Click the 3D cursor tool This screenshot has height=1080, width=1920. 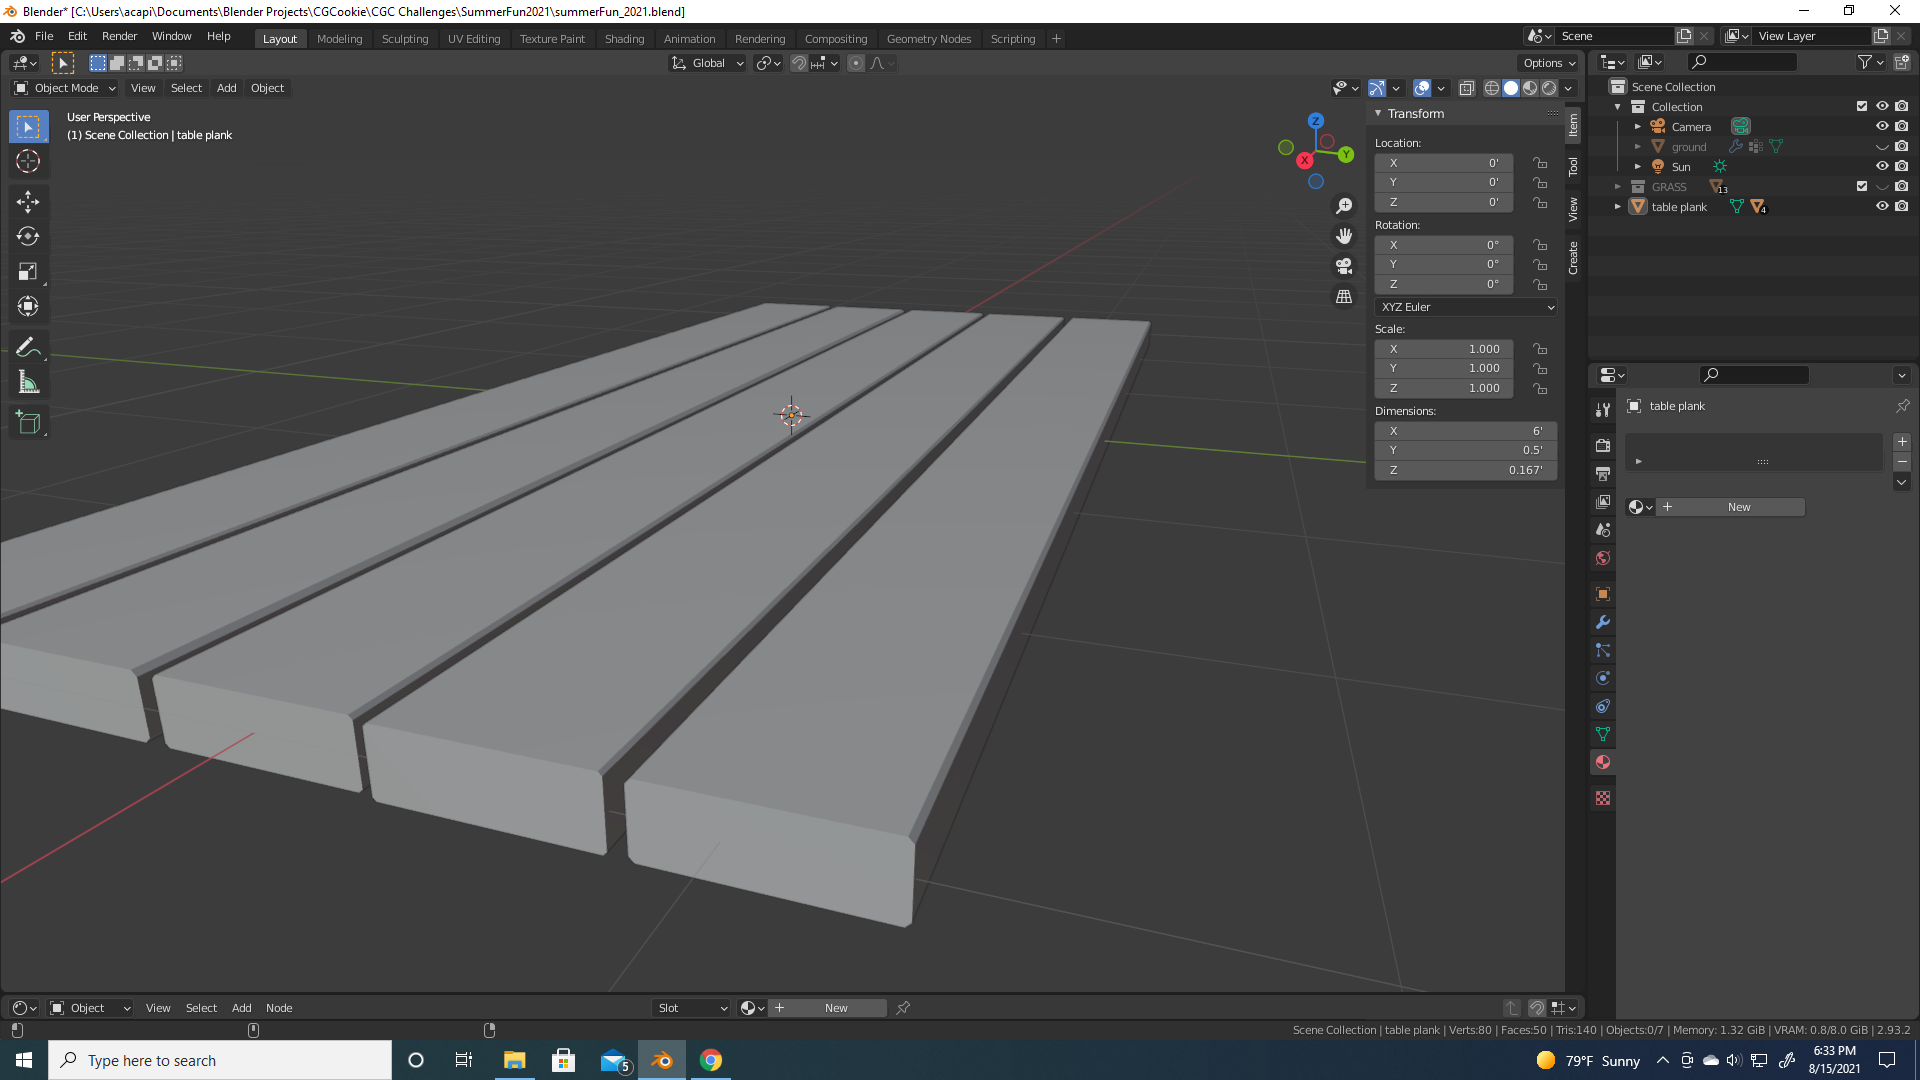click(28, 162)
